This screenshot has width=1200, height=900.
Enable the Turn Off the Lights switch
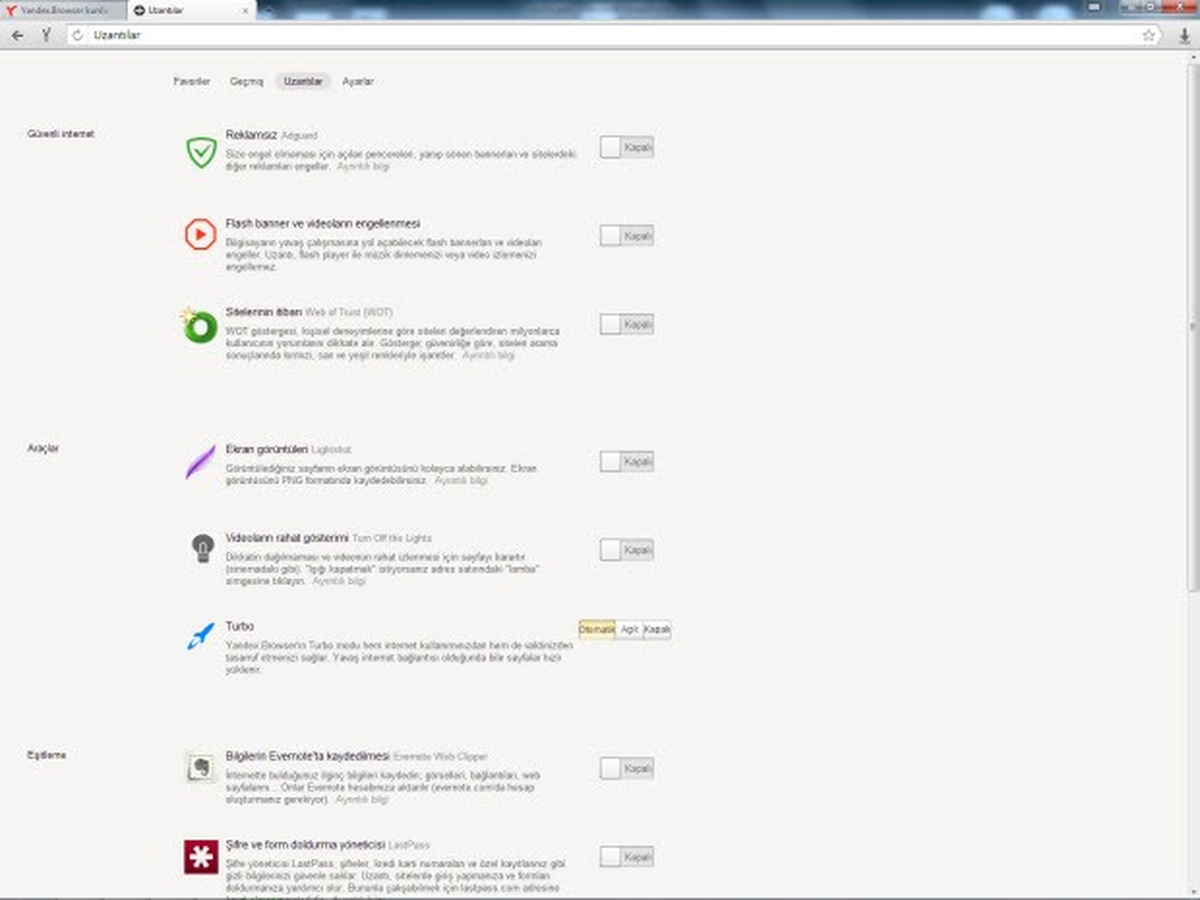[627, 549]
